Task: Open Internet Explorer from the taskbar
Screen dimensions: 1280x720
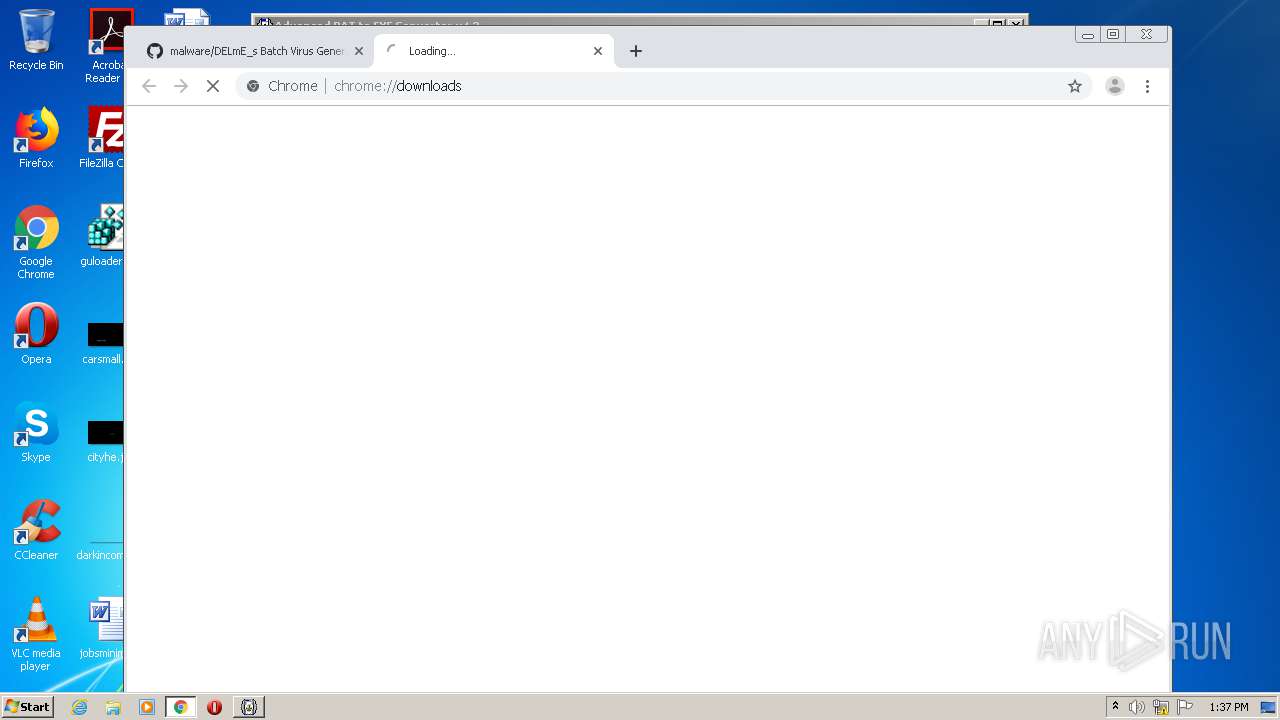Action: point(80,707)
